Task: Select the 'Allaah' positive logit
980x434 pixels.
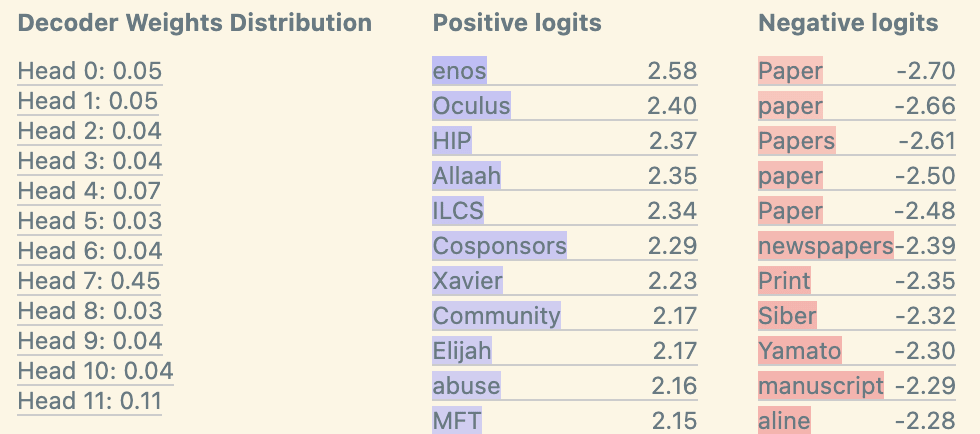Action: (466, 176)
